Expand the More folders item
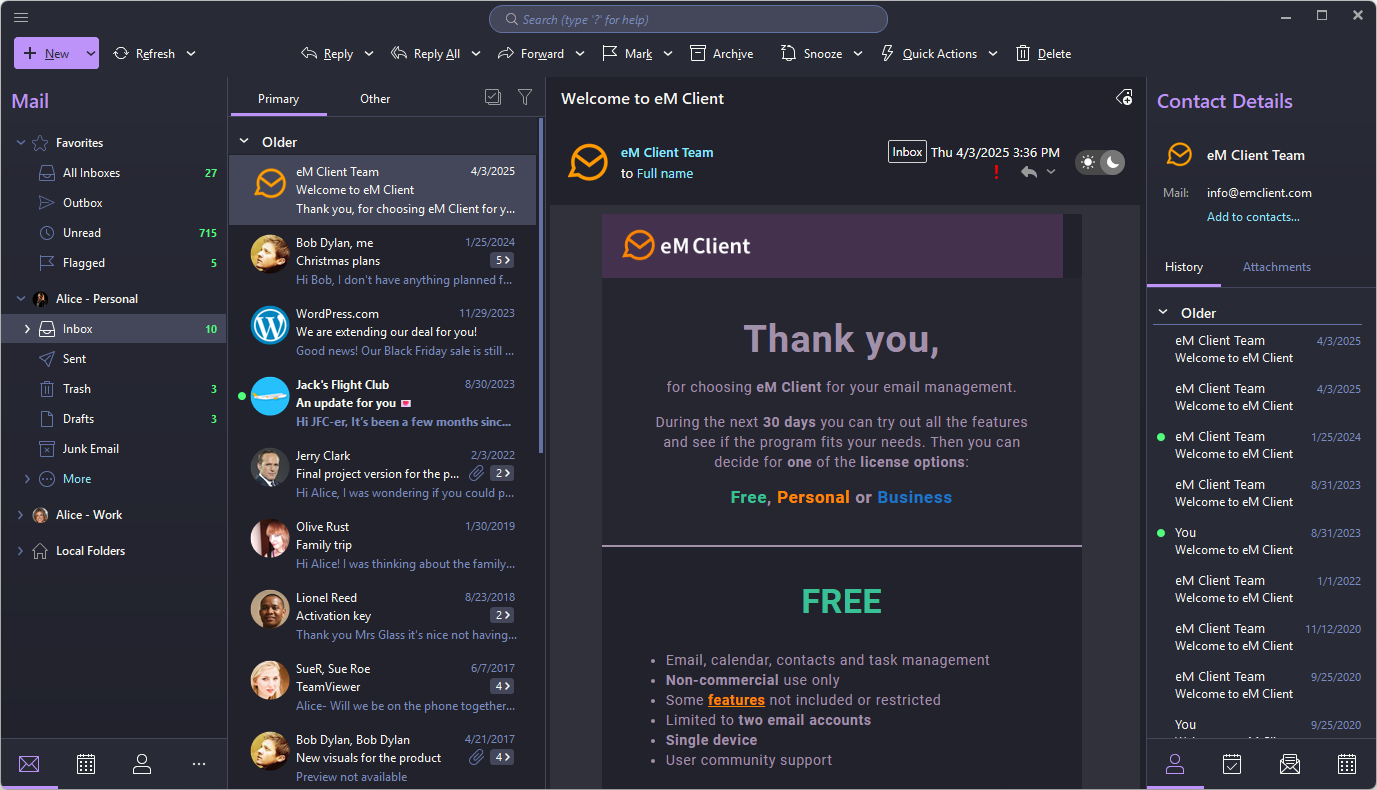Image resolution: width=1377 pixels, height=790 pixels. click(x=27, y=479)
